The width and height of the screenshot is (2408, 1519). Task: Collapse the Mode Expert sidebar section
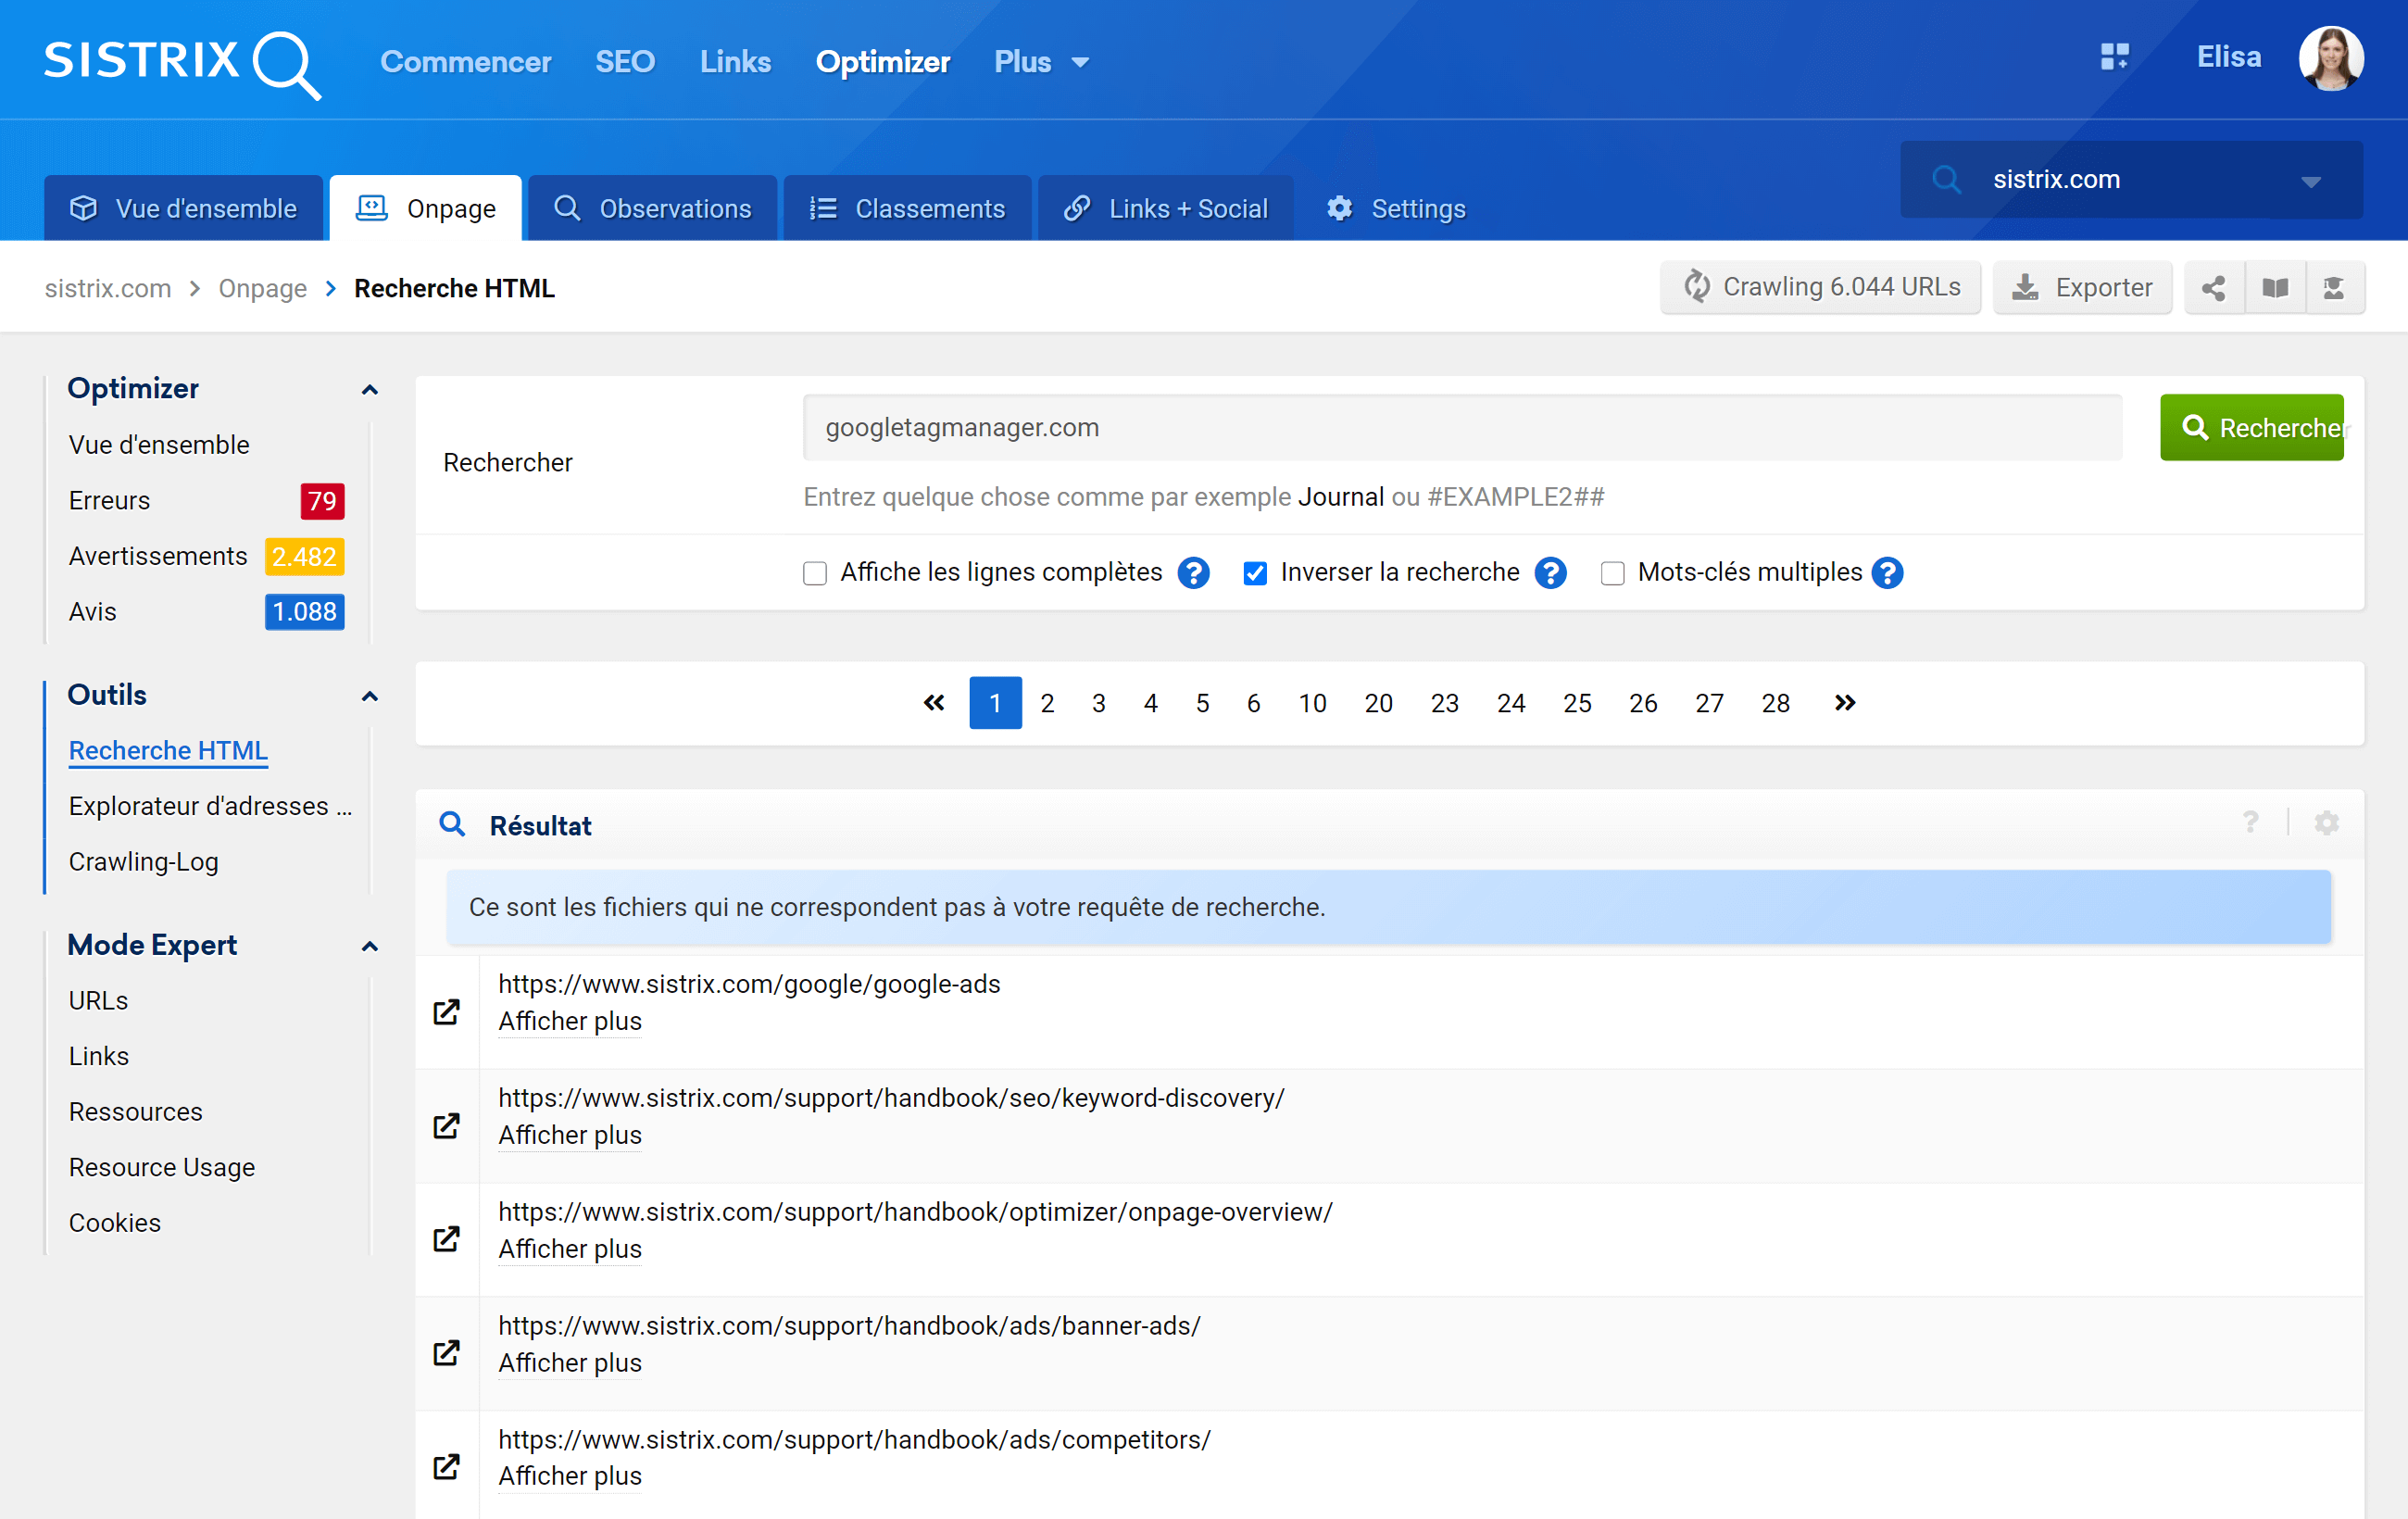pos(370,947)
